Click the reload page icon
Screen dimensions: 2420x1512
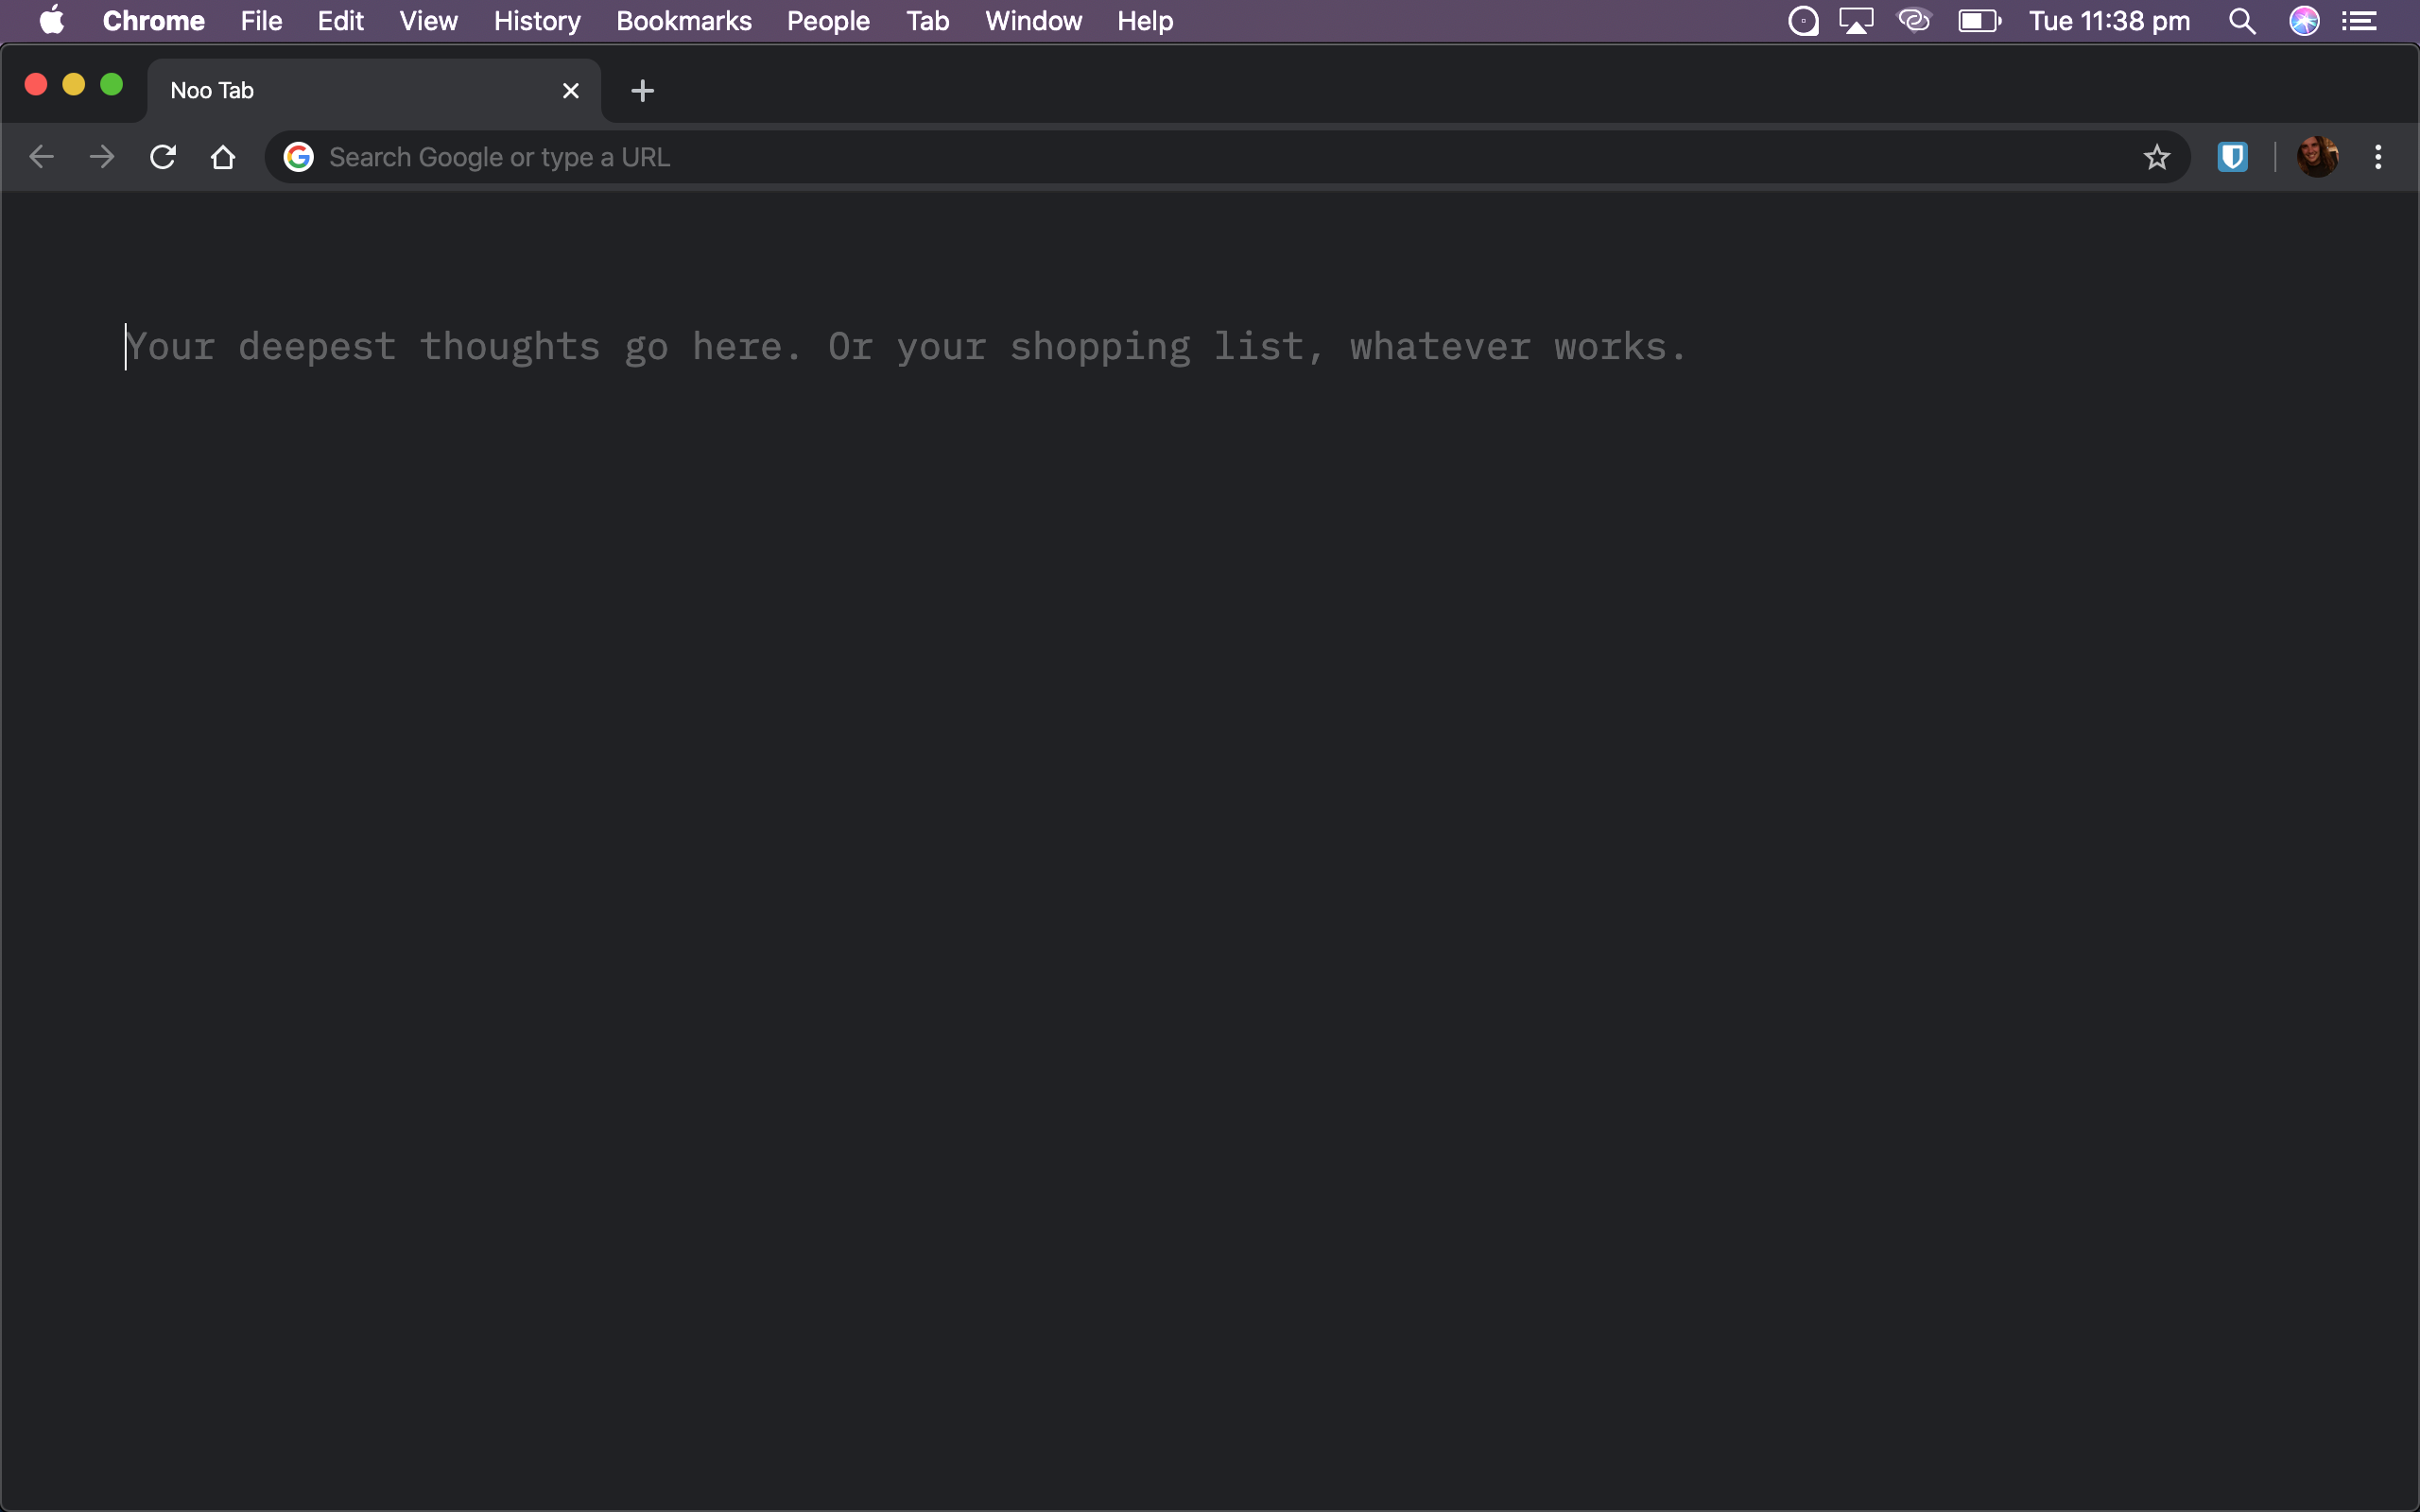(163, 157)
